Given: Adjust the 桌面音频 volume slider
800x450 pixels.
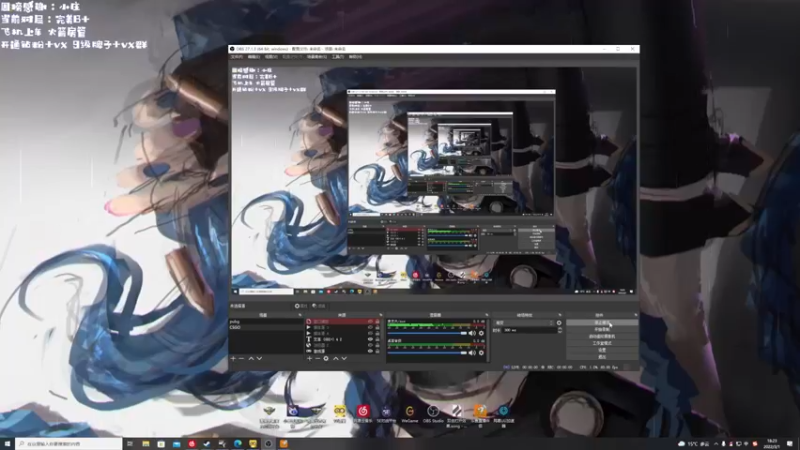Looking at the screenshot, I should (427, 353).
